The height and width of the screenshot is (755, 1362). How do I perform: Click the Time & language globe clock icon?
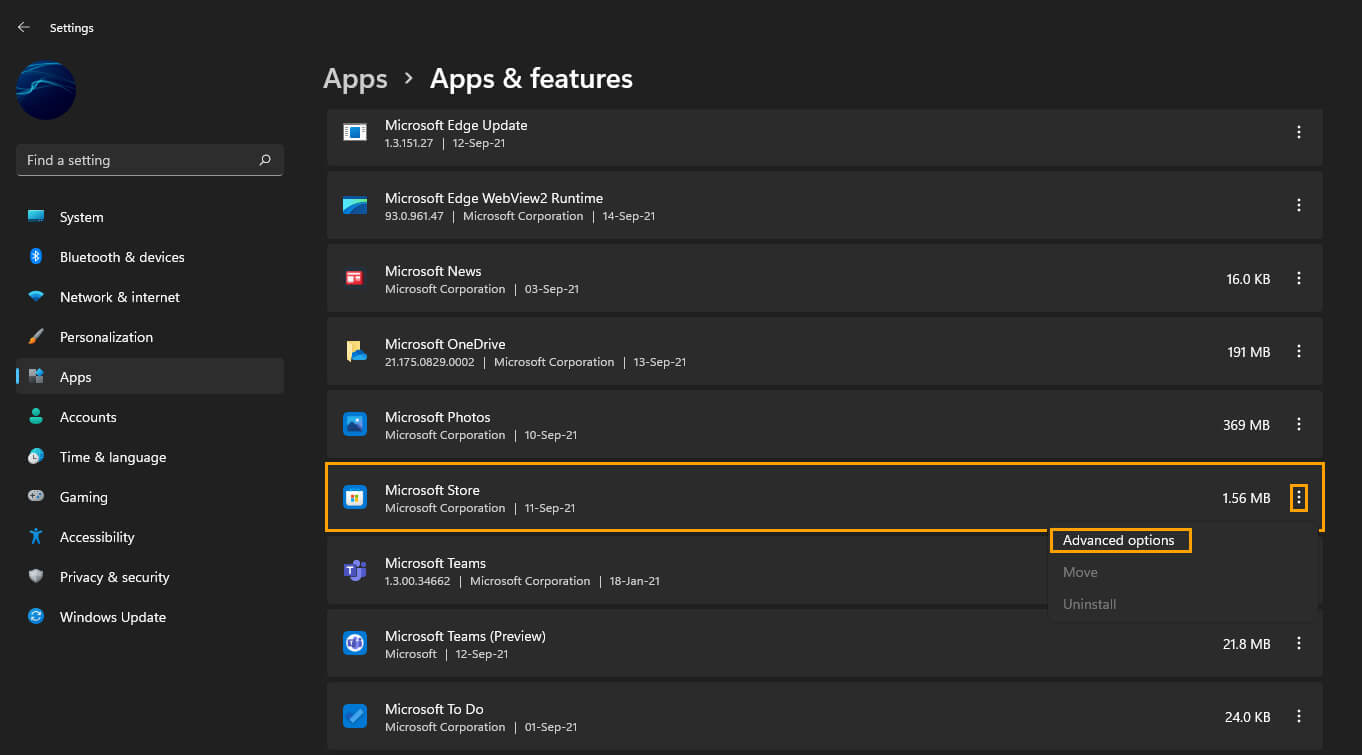point(36,457)
